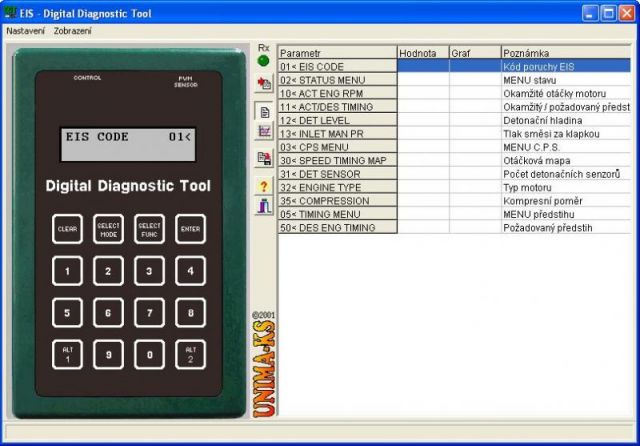Select the text list view document icon
This screenshot has height=446, width=640.
pos(264,112)
